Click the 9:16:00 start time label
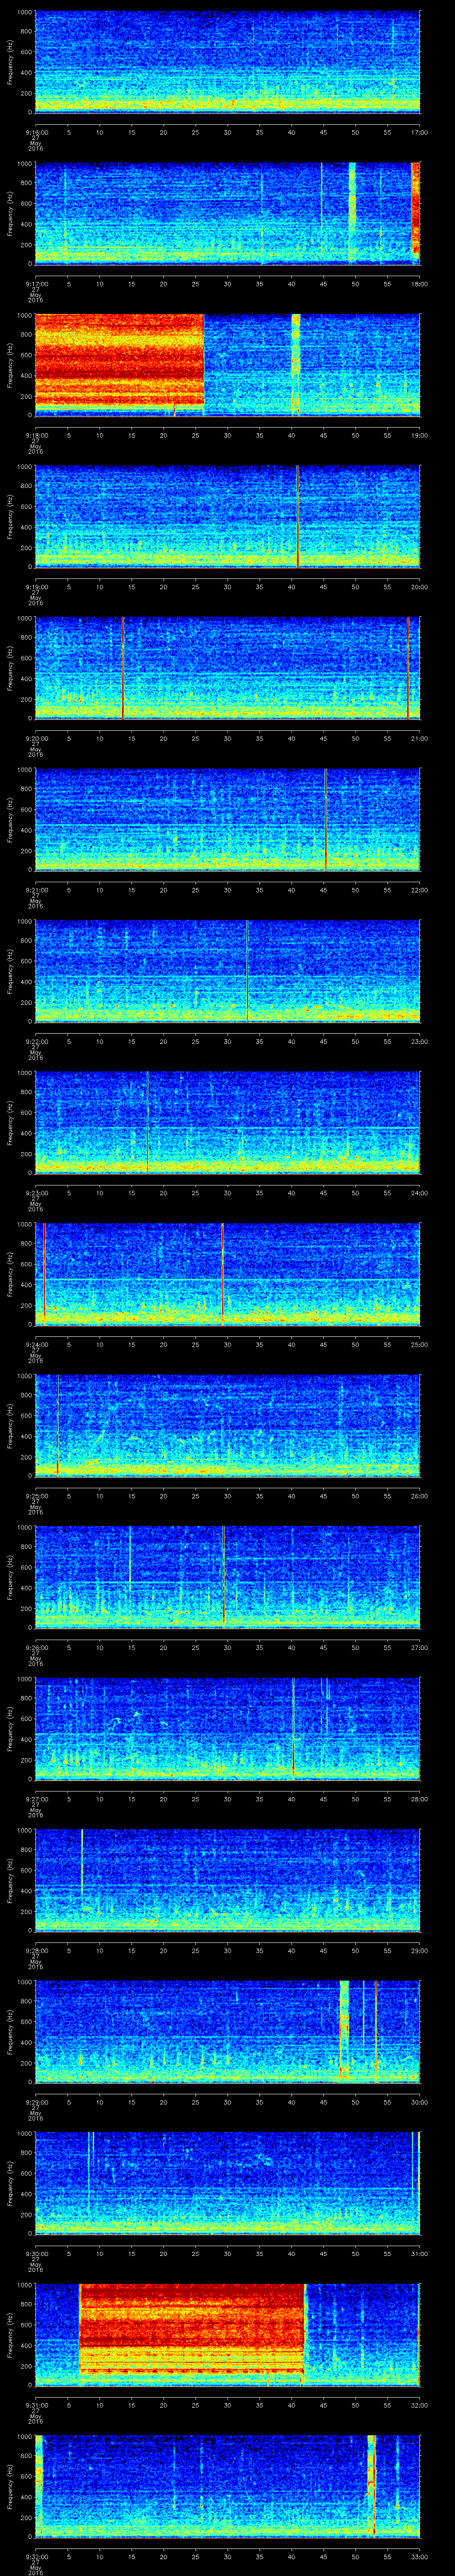This screenshot has width=455, height=2576. point(36,132)
